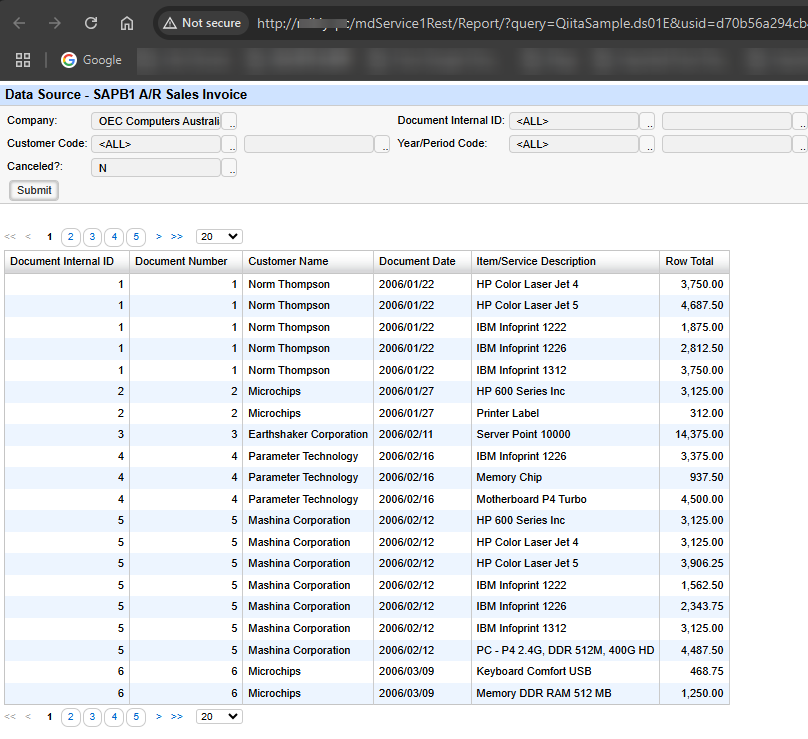Click row total 14,375.00
The image size is (808, 739).
[695, 434]
